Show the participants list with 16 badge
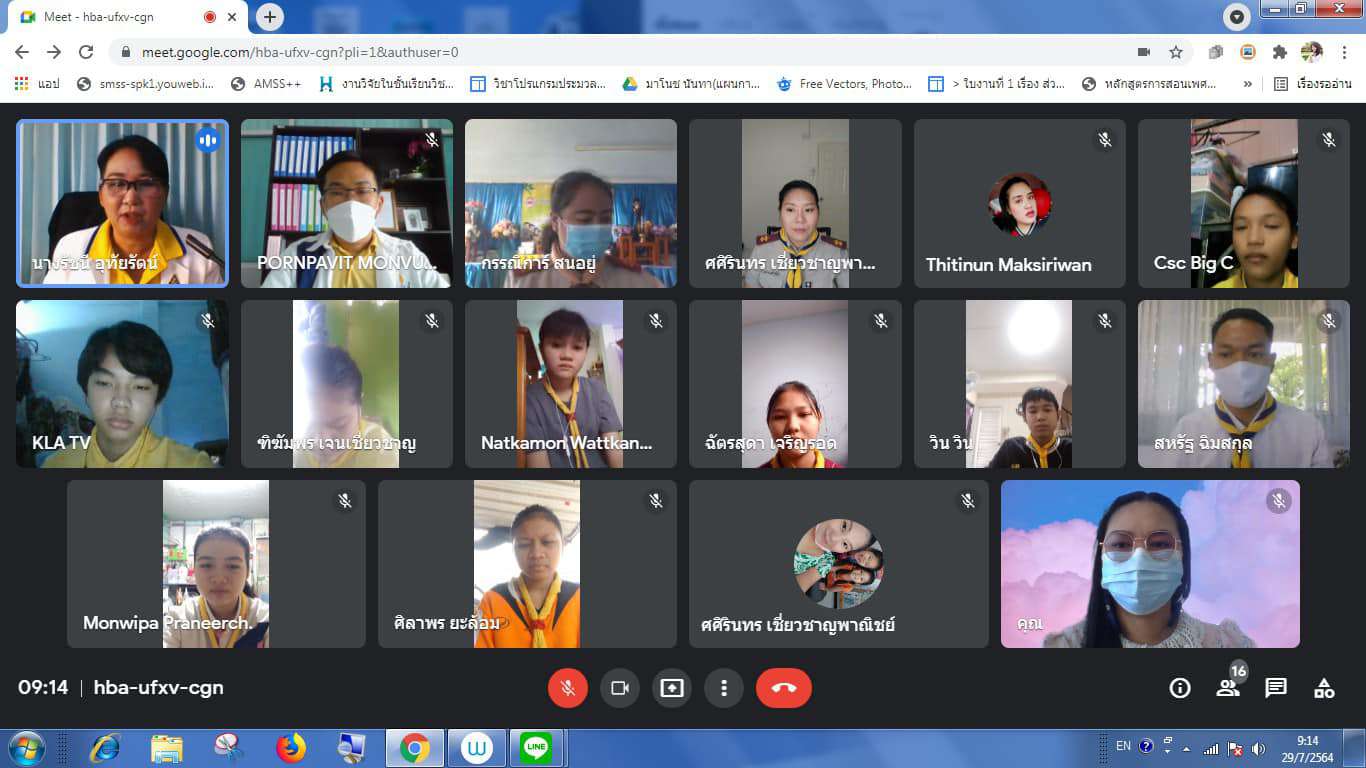Viewport: 1366px width, 768px height. pyautogui.click(x=1228, y=687)
